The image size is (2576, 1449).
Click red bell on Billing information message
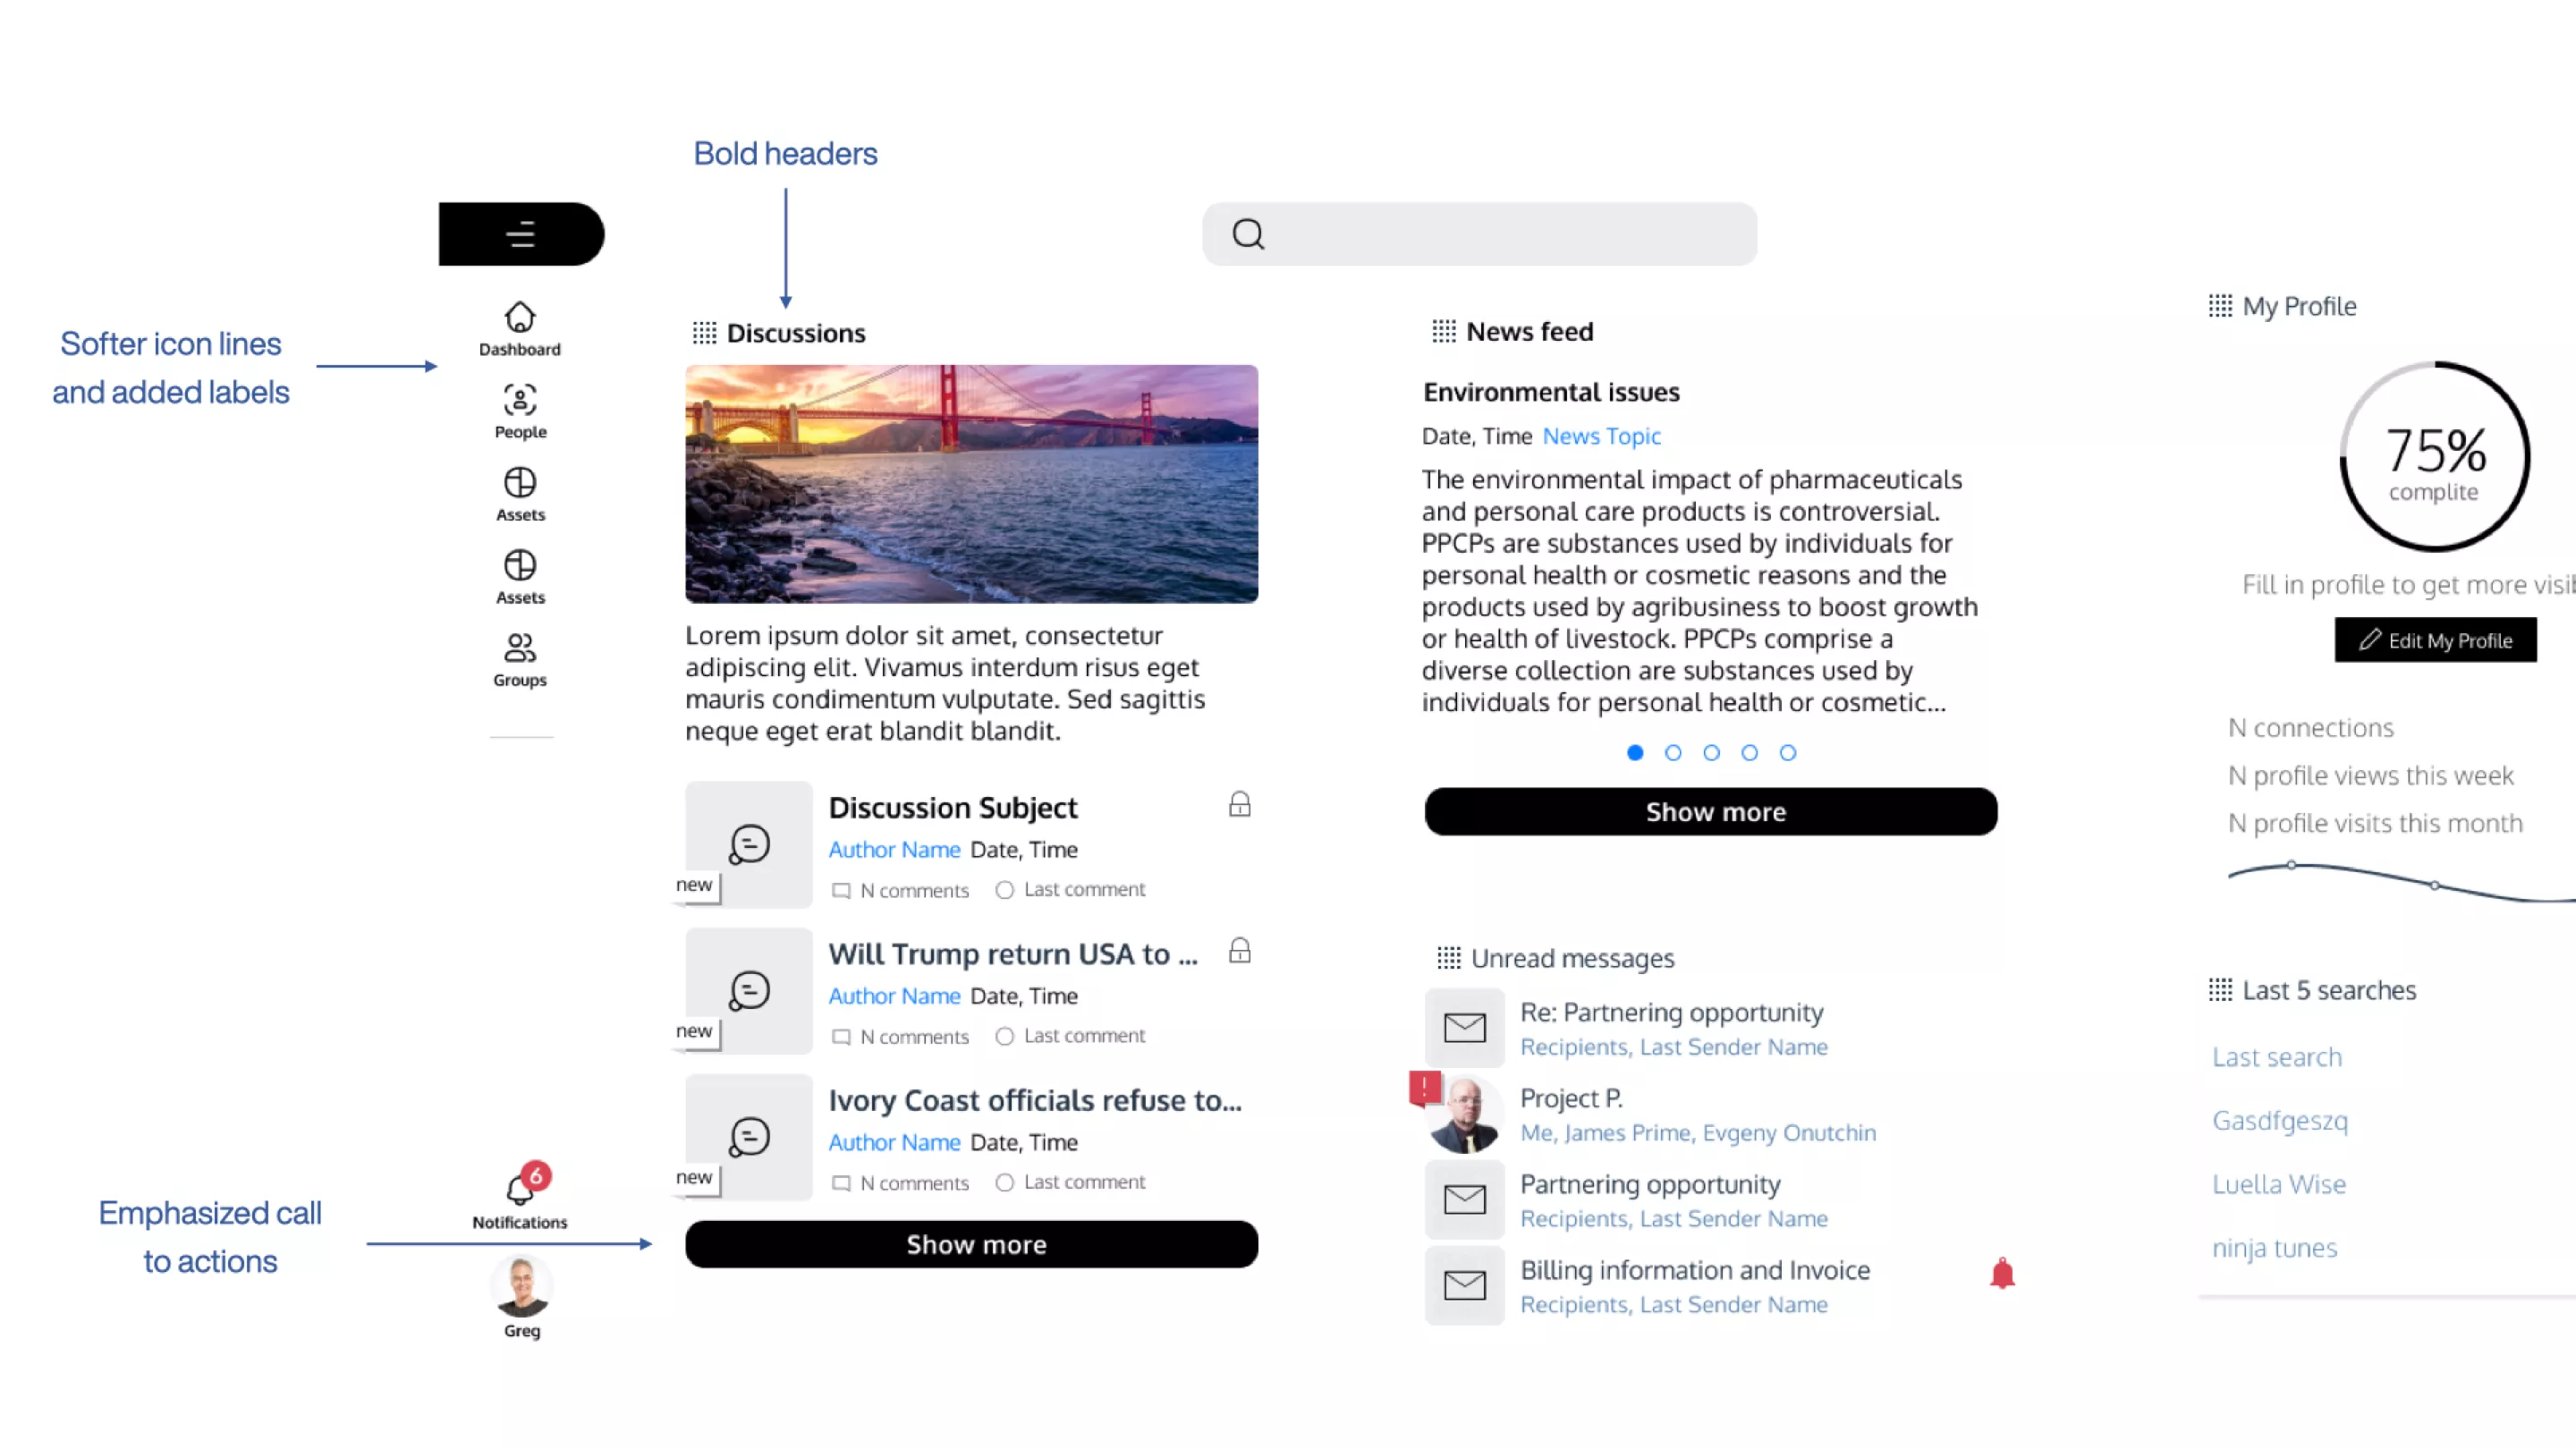pos(2002,1273)
